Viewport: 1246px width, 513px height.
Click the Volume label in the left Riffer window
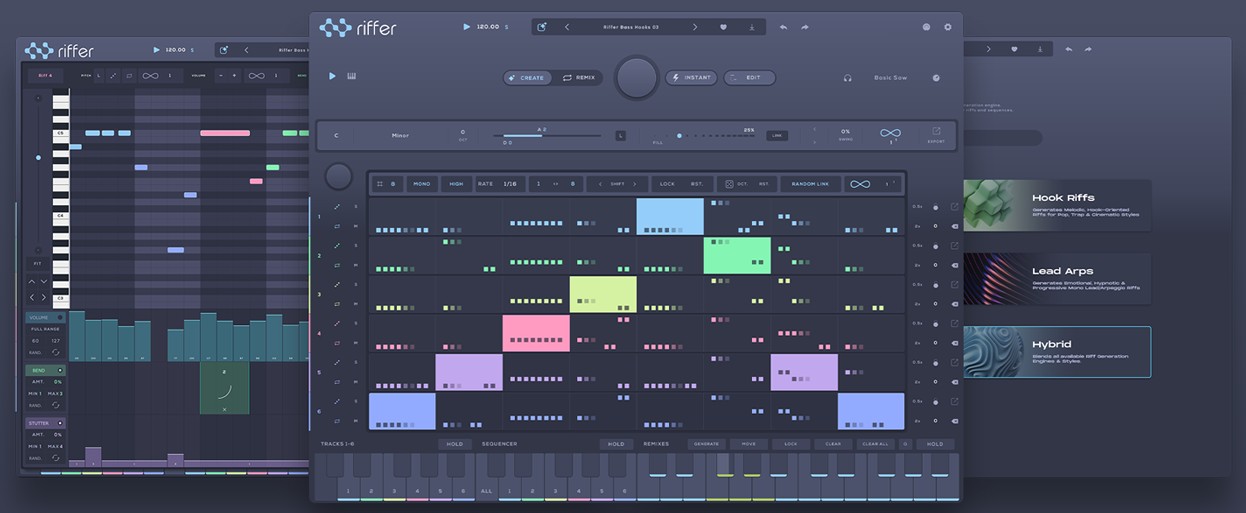point(38,317)
